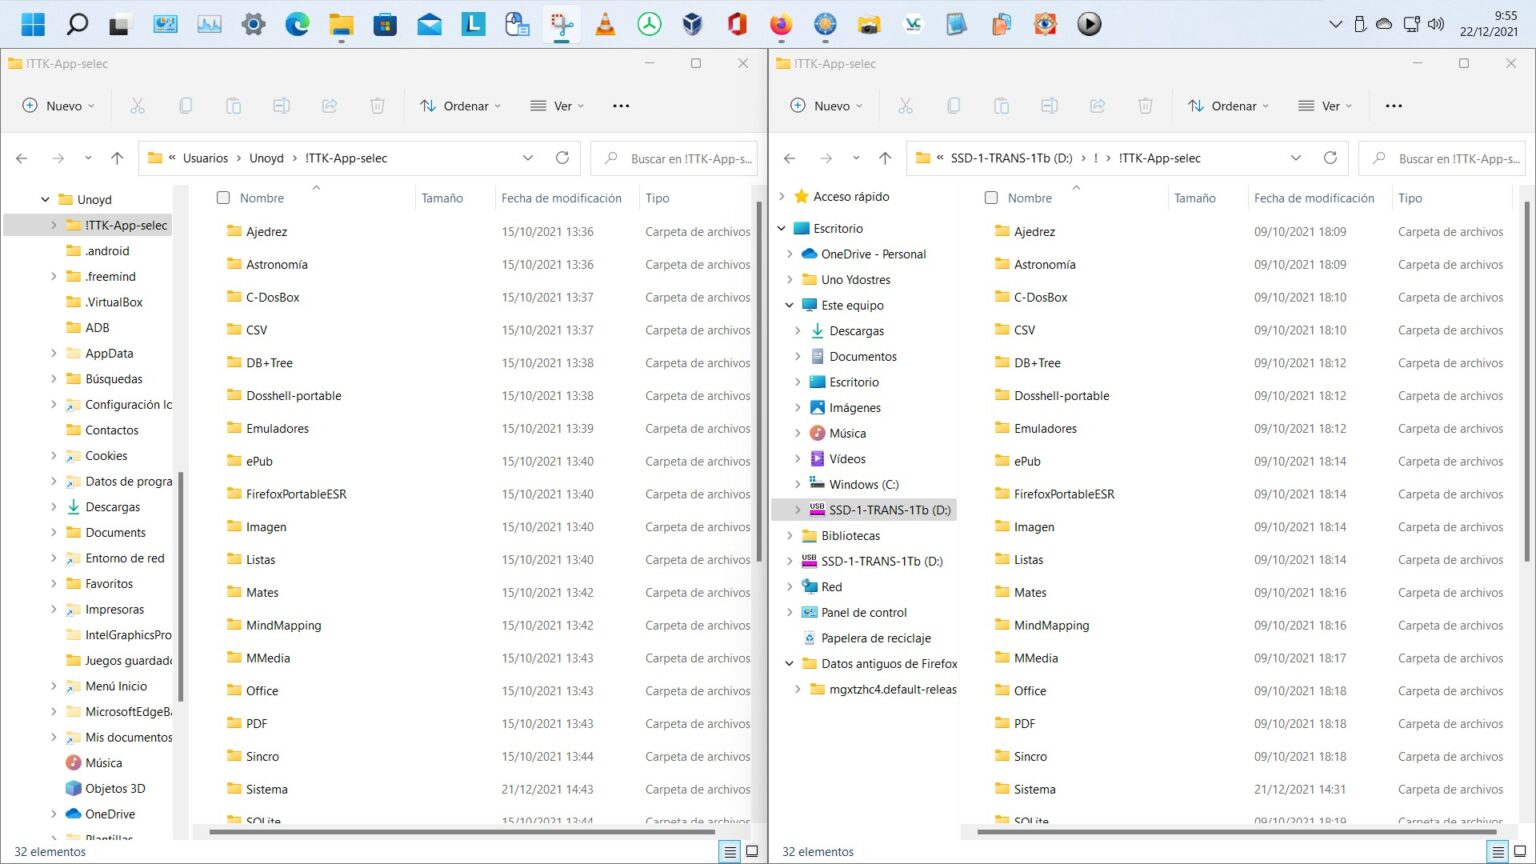
Task: Open VLC media player from the taskbar
Action: [605, 24]
